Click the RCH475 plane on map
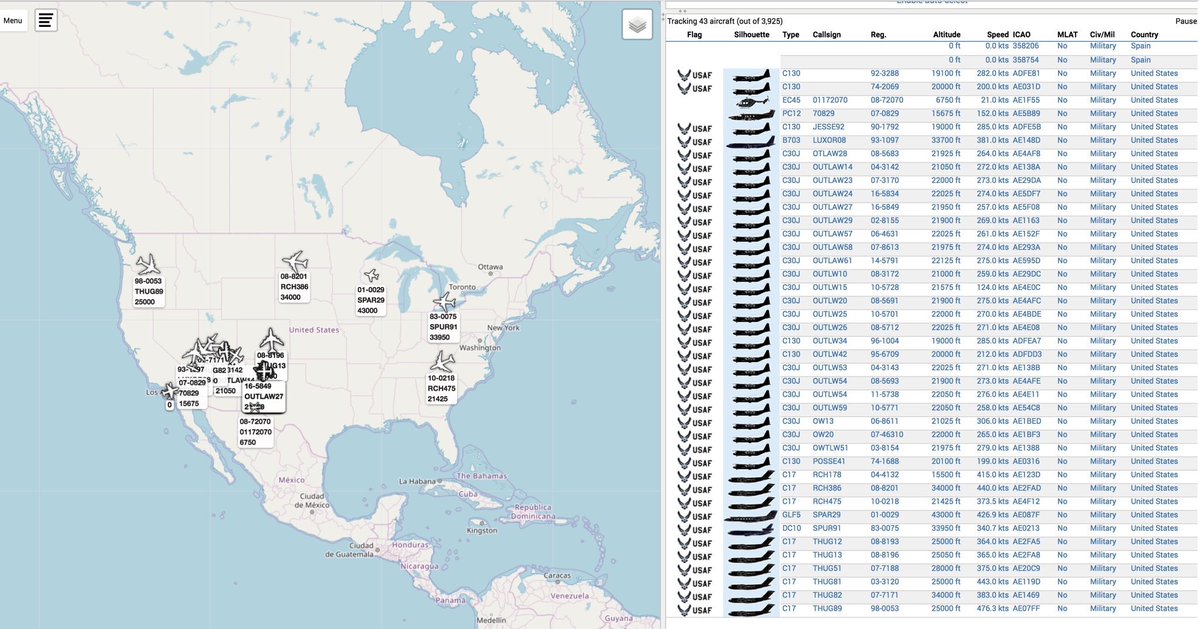Viewport: 1199px width, 629px height. [x=441, y=362]
